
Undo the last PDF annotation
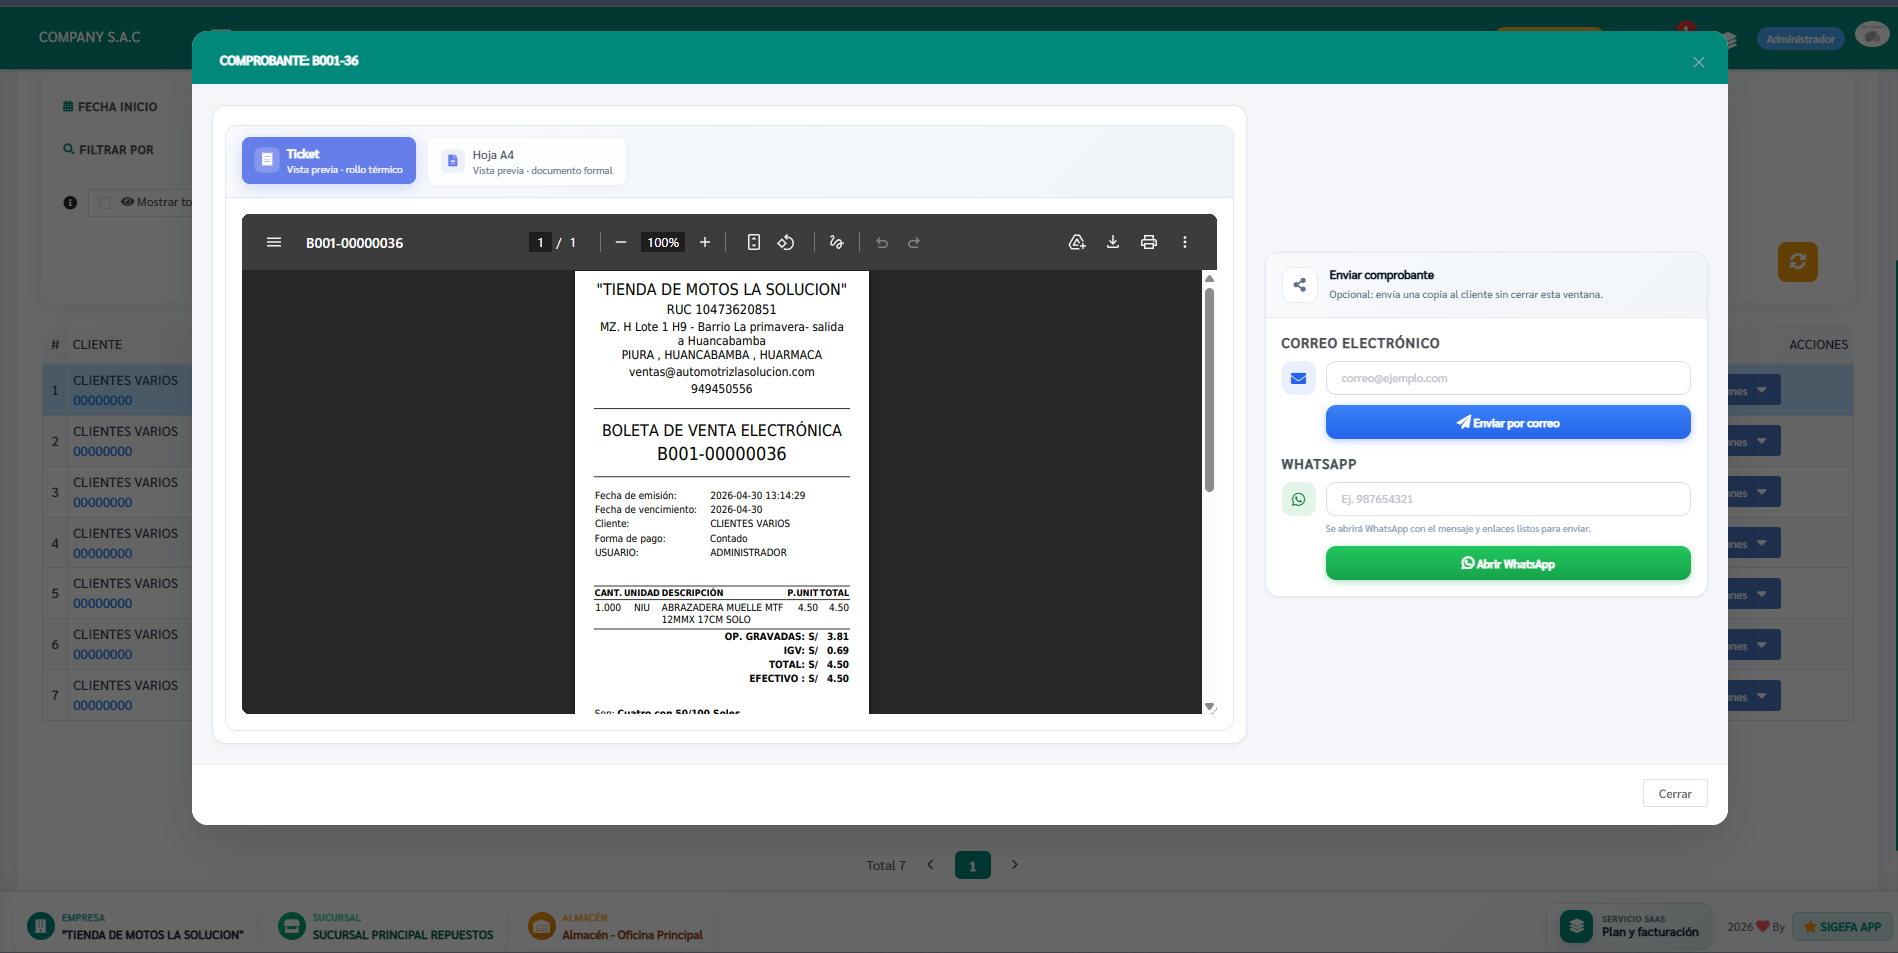point(882,242)
